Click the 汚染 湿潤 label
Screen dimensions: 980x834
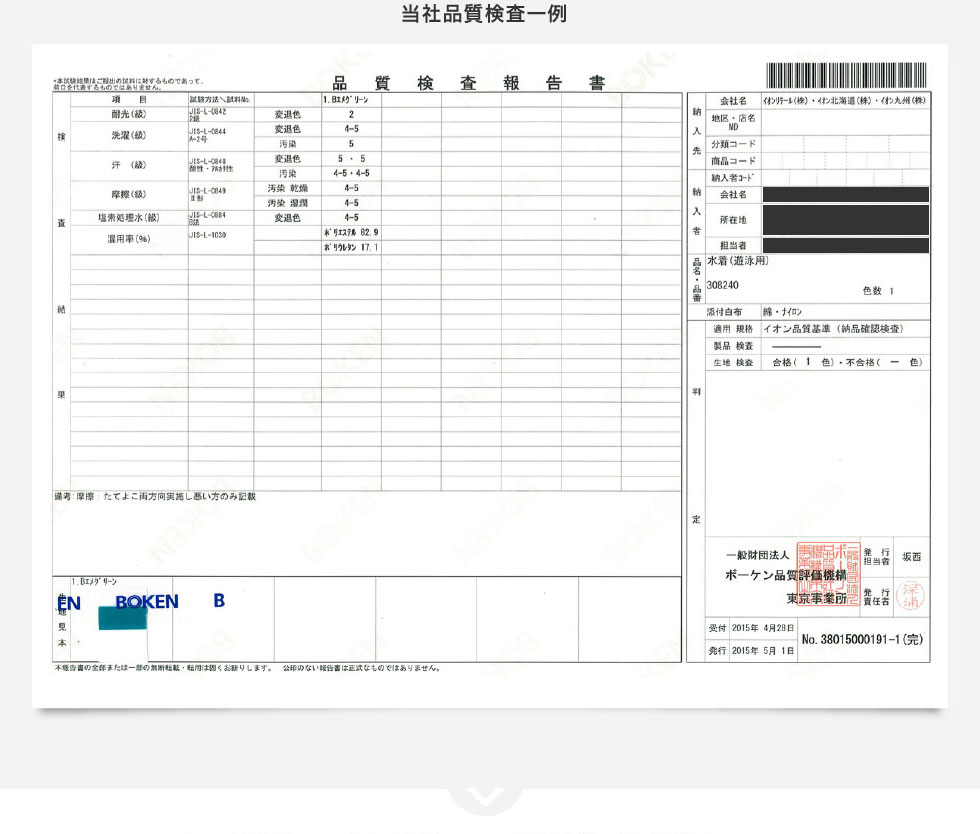(288, 203)
